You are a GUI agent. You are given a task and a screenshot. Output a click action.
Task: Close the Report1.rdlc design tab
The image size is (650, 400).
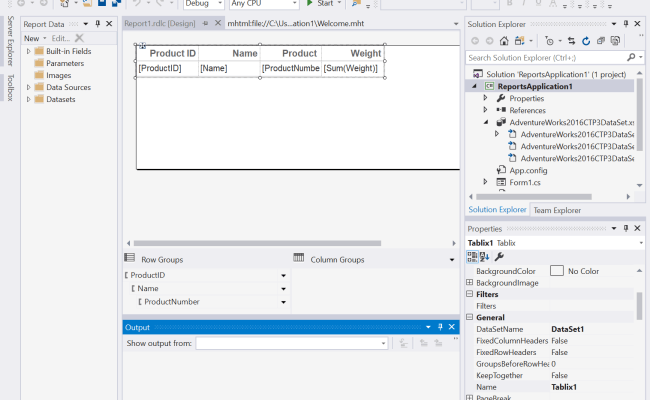pos(218,23)
